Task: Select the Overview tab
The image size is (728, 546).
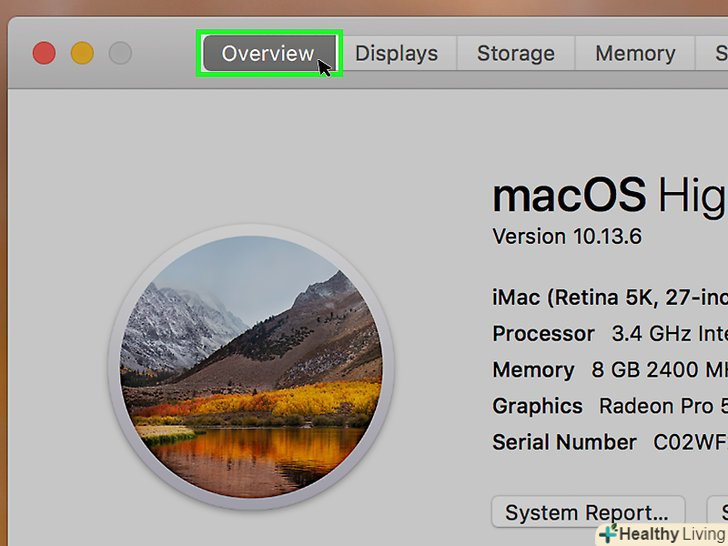Action: 268,53
